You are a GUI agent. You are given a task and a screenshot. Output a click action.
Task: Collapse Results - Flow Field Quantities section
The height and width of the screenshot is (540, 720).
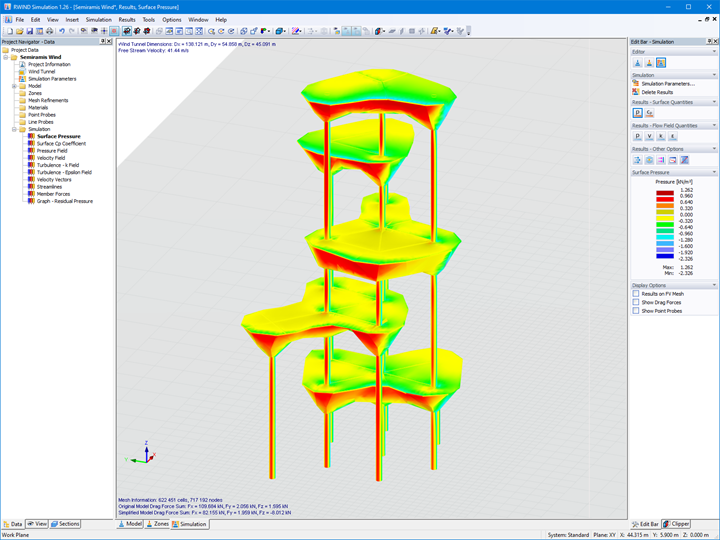(714, 125)
